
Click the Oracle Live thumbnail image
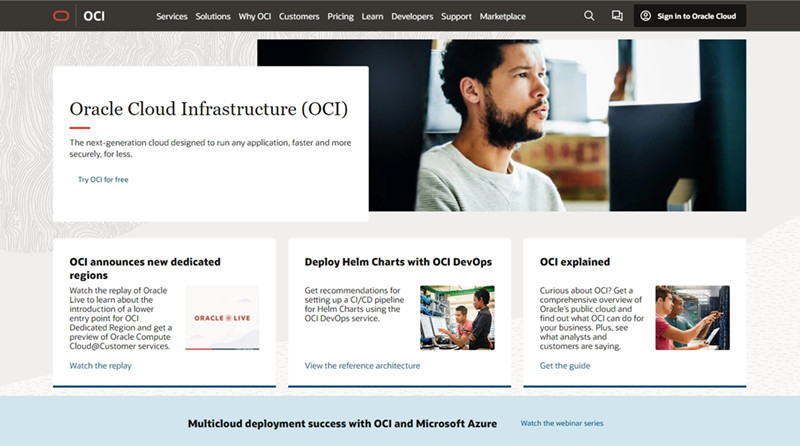pyautogui.click(x=222, y=317)
